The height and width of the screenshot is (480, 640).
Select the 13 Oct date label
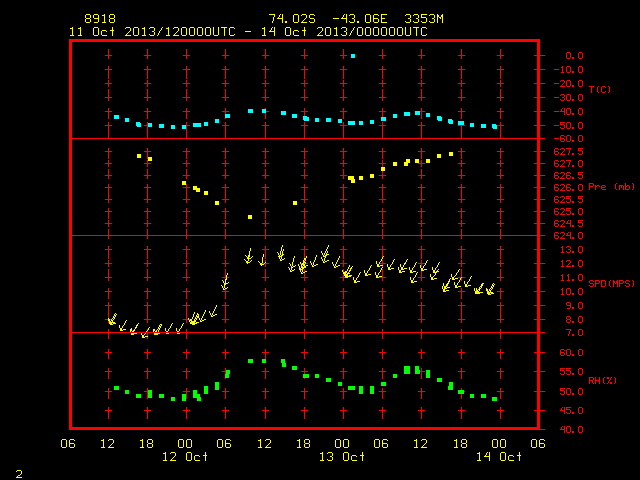pyautogui.click(x=342, y=456)
